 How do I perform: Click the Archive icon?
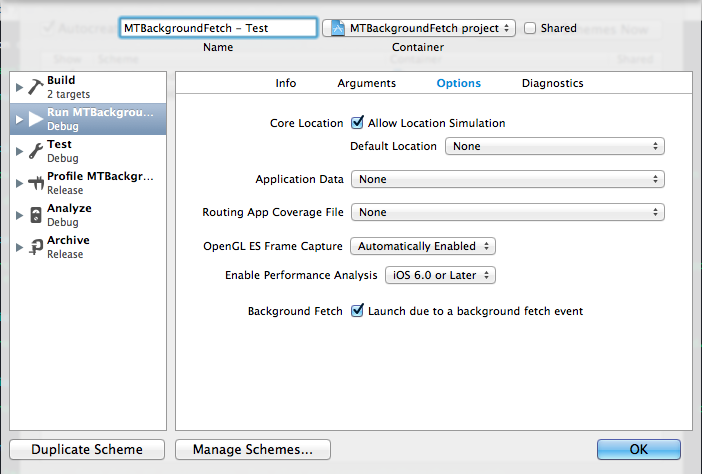(36, 247)
